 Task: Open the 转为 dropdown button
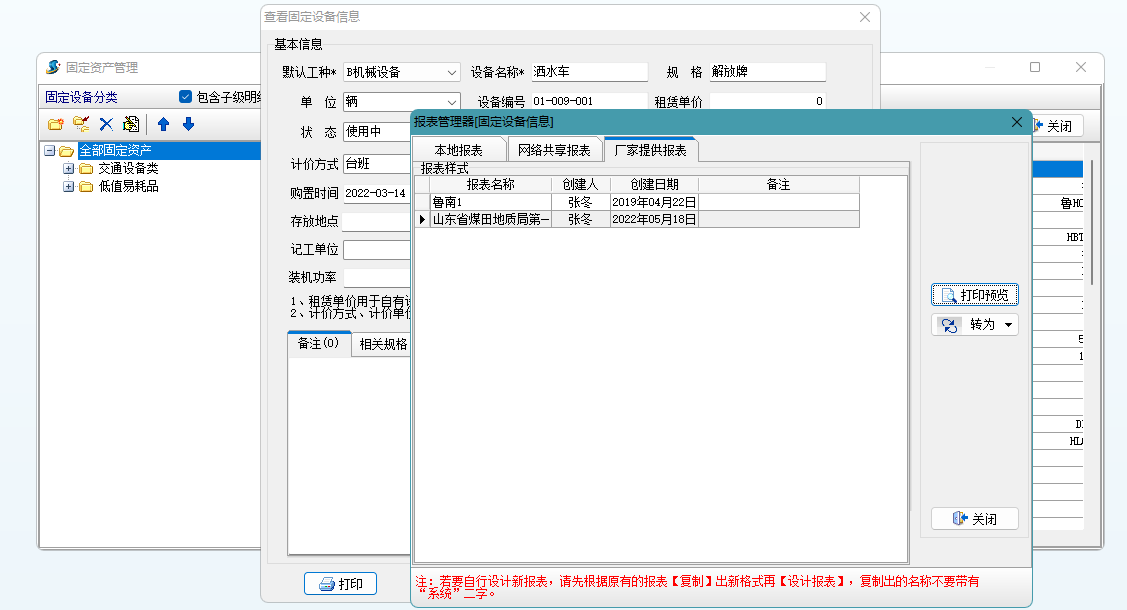pyautogui.click(x=975, y=325)
